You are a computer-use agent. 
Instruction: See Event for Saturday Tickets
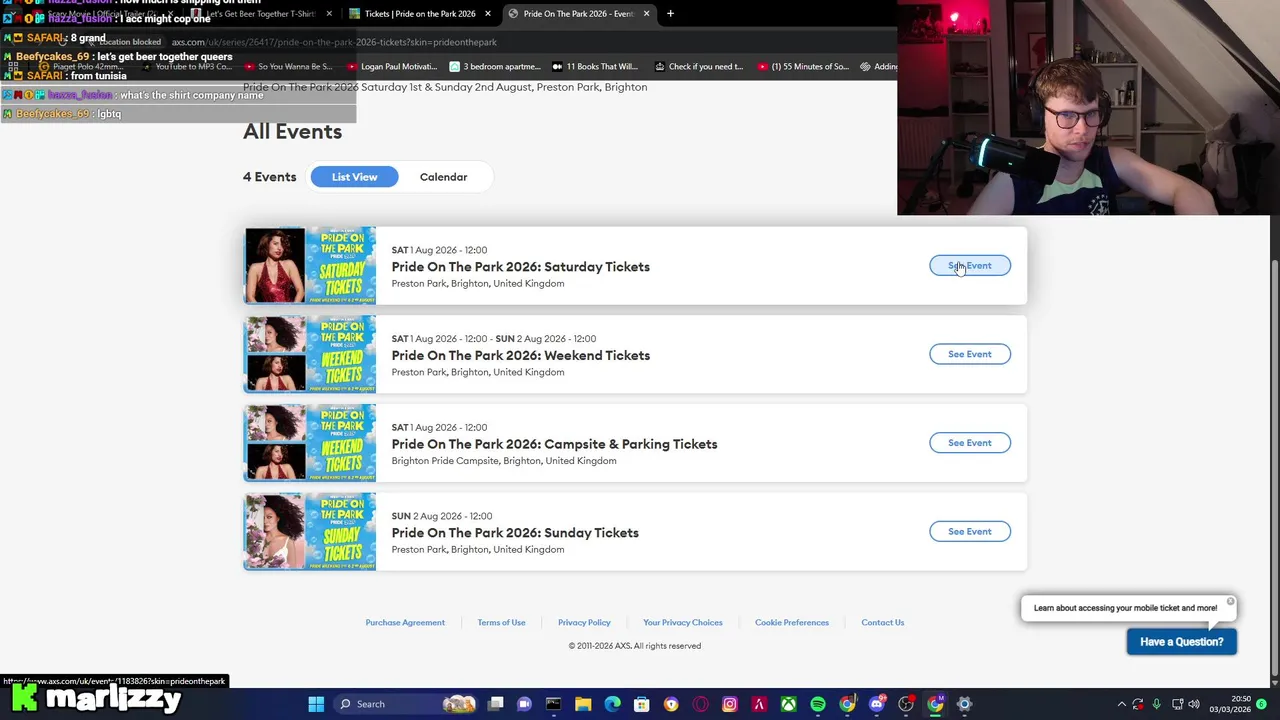970,266
